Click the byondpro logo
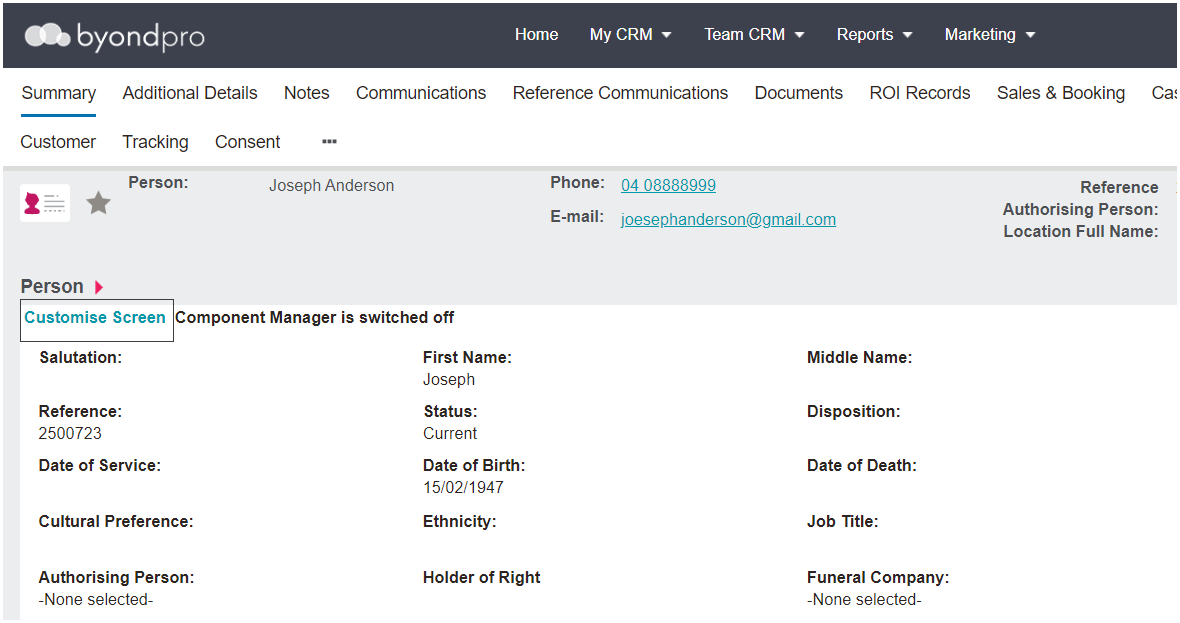The image size is (1180, 623). 114,36
